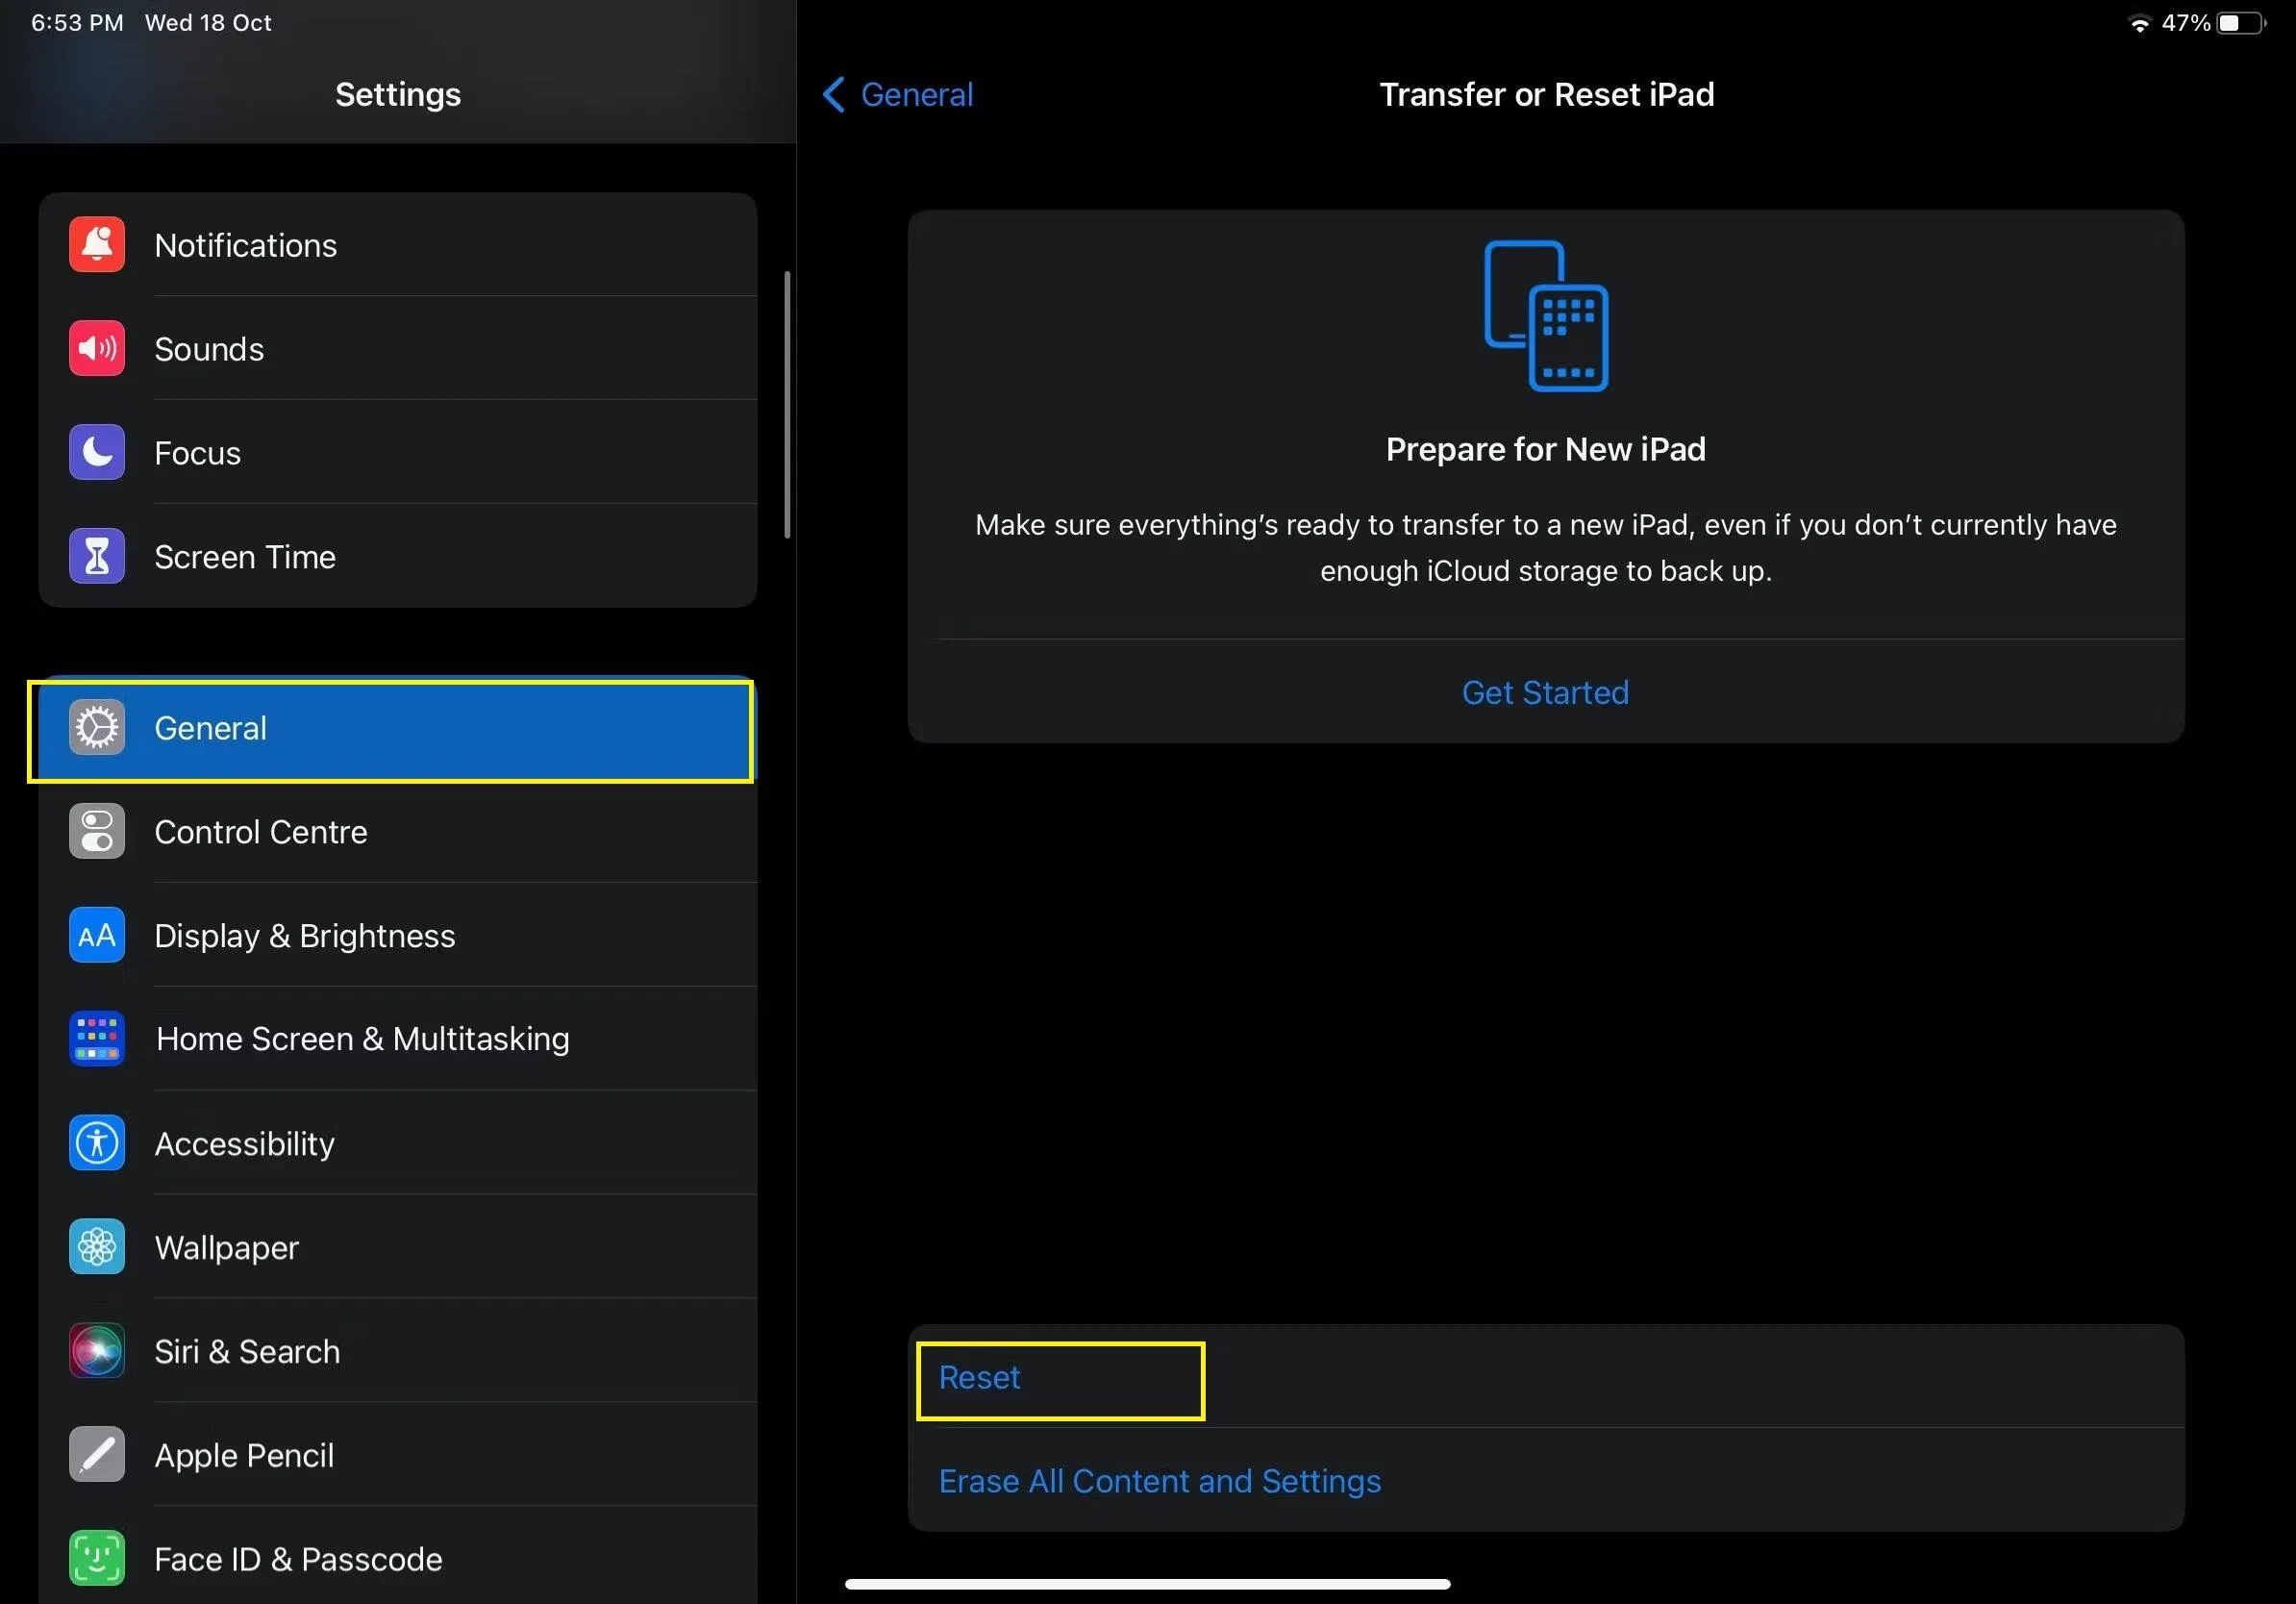Screen dimensions: 2296x1604
Task: Open the Face ID & Passcode label
Action: click(x=298, y=1560)
